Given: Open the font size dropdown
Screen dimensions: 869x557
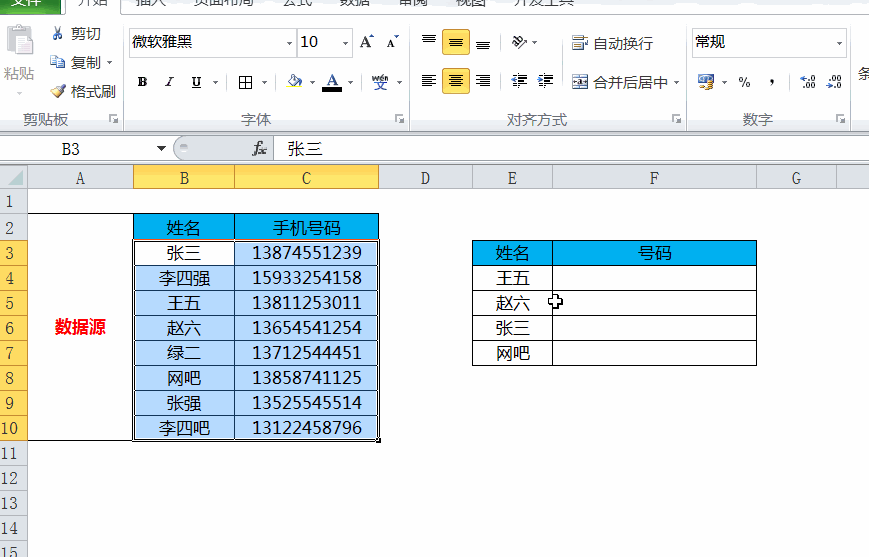Looking at the screenshot, I should (345, 43).
